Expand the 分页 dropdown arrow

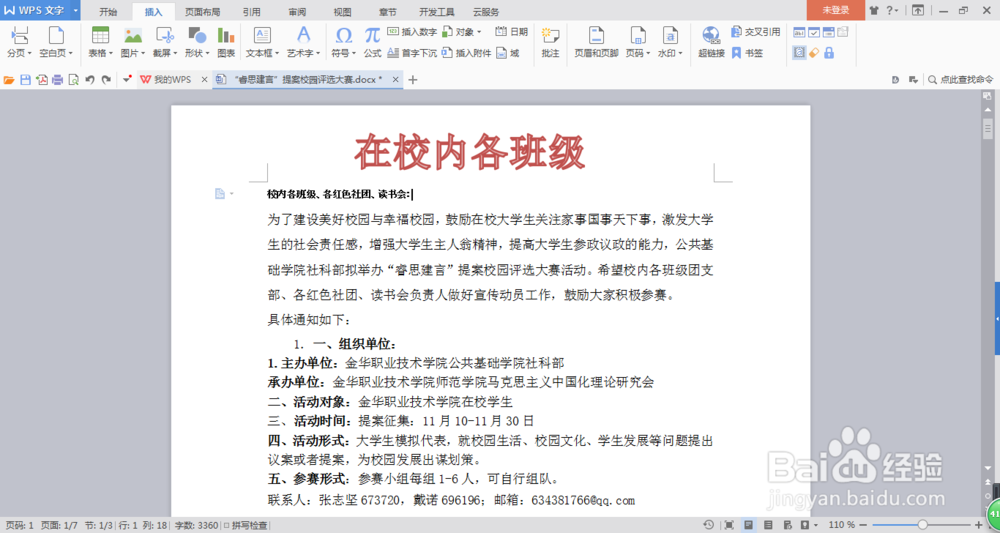29,54
